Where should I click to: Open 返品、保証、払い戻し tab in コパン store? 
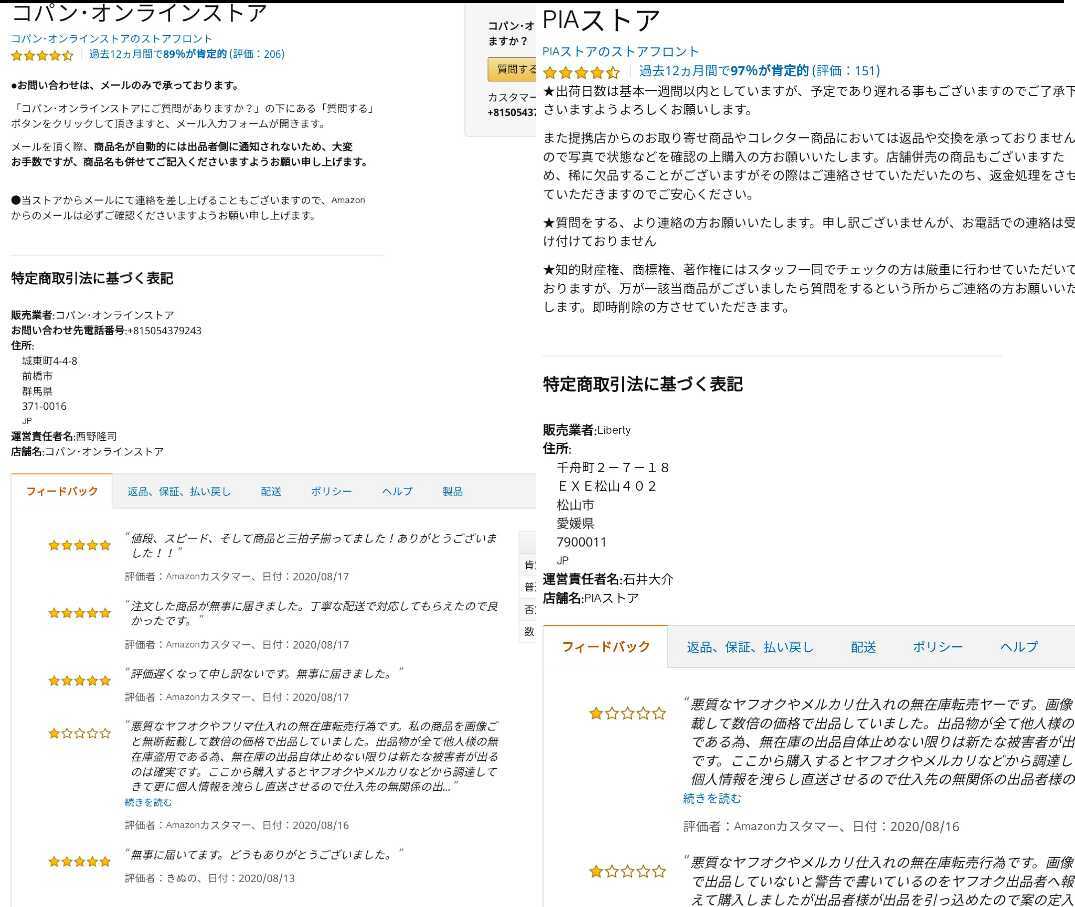pos(179,492)
